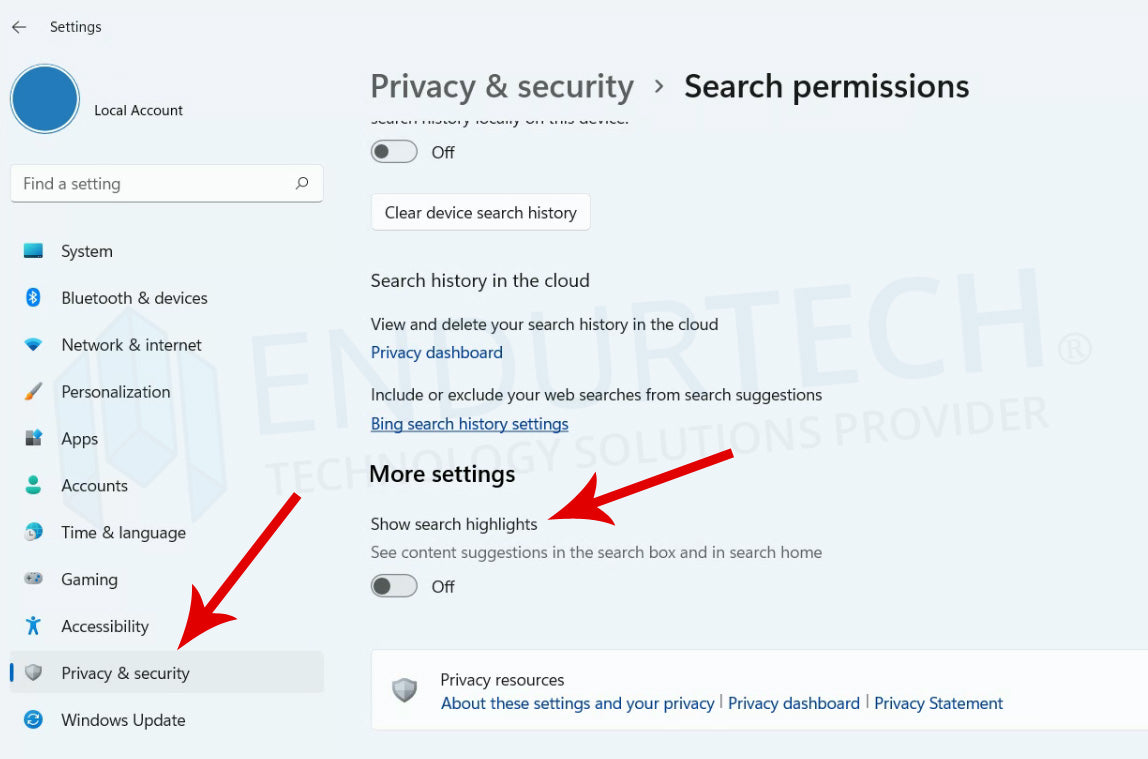Open Time & language globe icon
The width and height of the screenshot is (1148, 759).
34,533
